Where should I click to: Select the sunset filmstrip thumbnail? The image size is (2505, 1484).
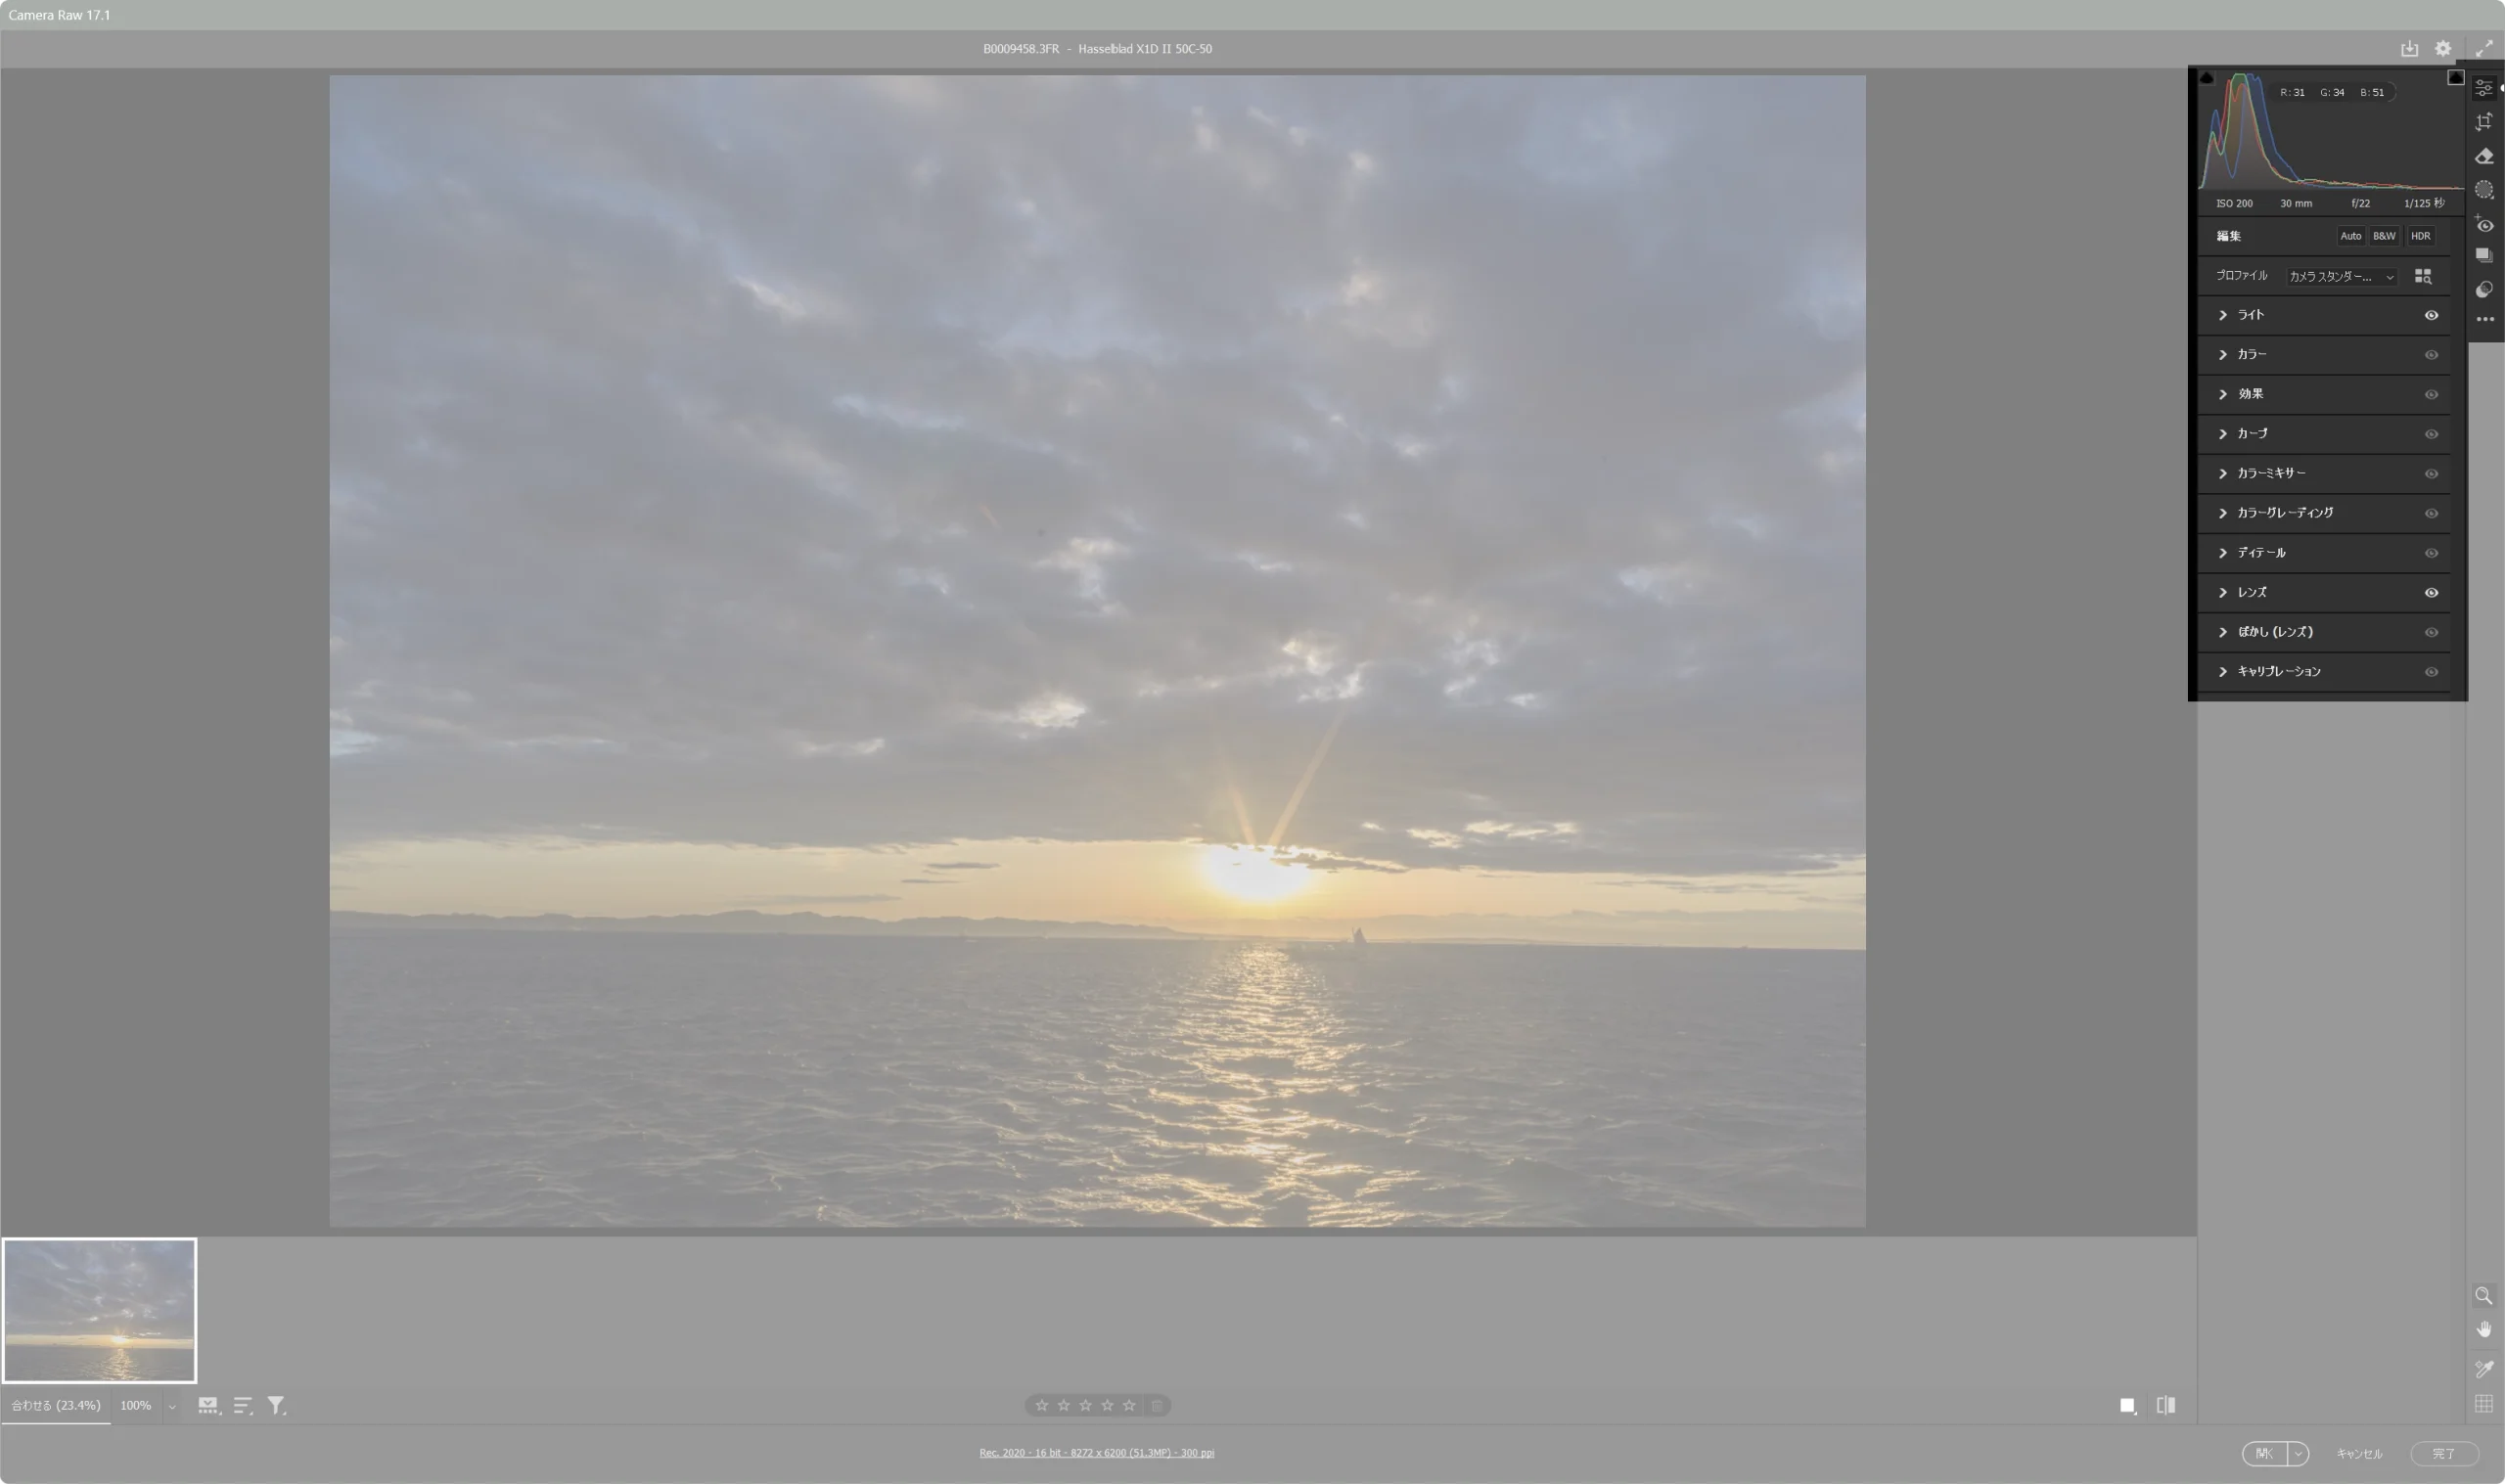point(99,1310)
